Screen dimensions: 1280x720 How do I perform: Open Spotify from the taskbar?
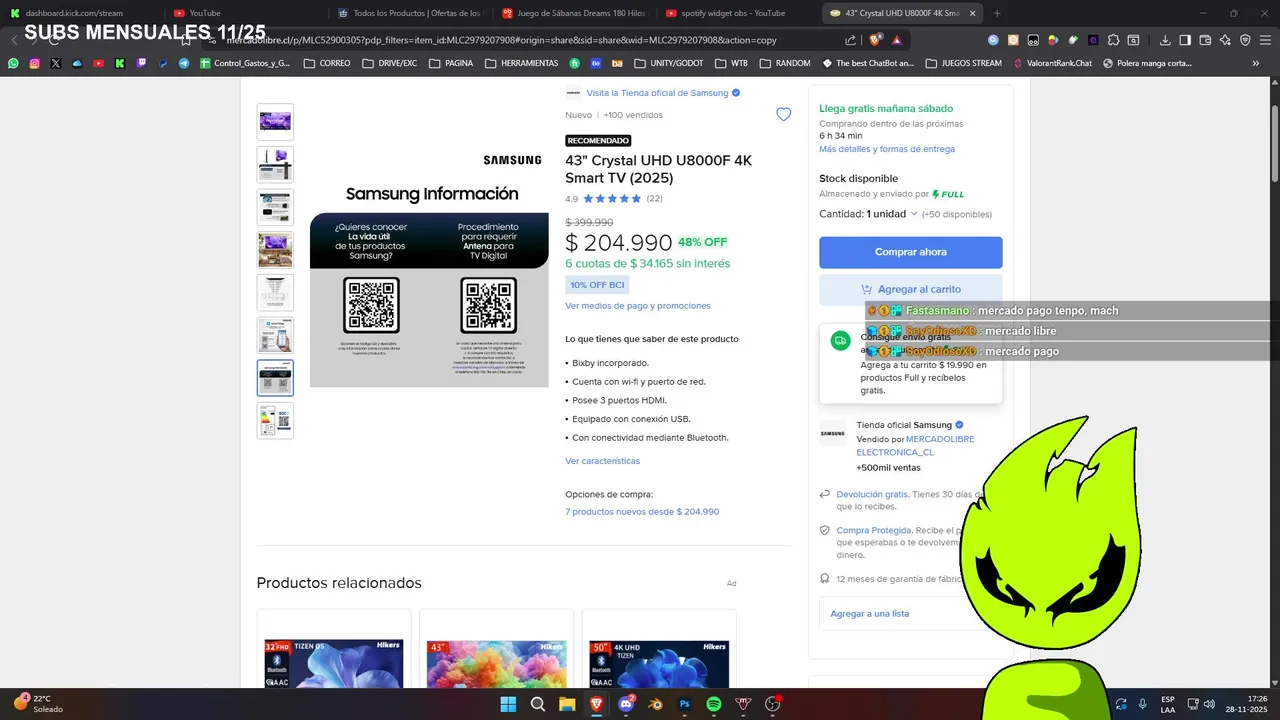click(714, 704)
